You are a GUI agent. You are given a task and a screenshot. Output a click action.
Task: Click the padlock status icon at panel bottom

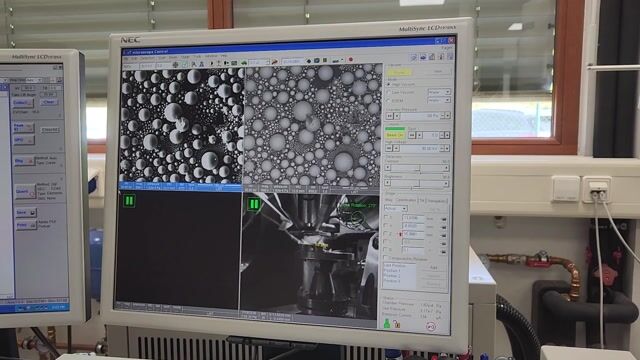(x=397, y=324)
